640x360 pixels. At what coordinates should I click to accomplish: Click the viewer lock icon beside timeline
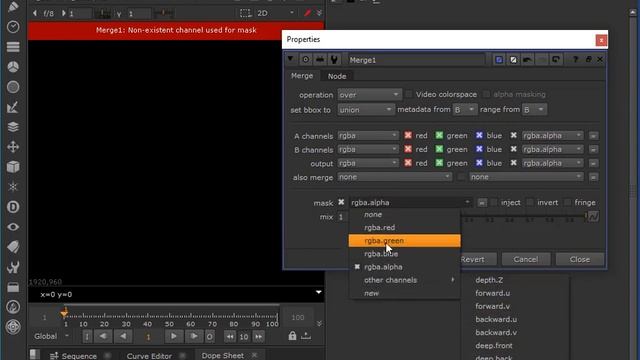292,336
